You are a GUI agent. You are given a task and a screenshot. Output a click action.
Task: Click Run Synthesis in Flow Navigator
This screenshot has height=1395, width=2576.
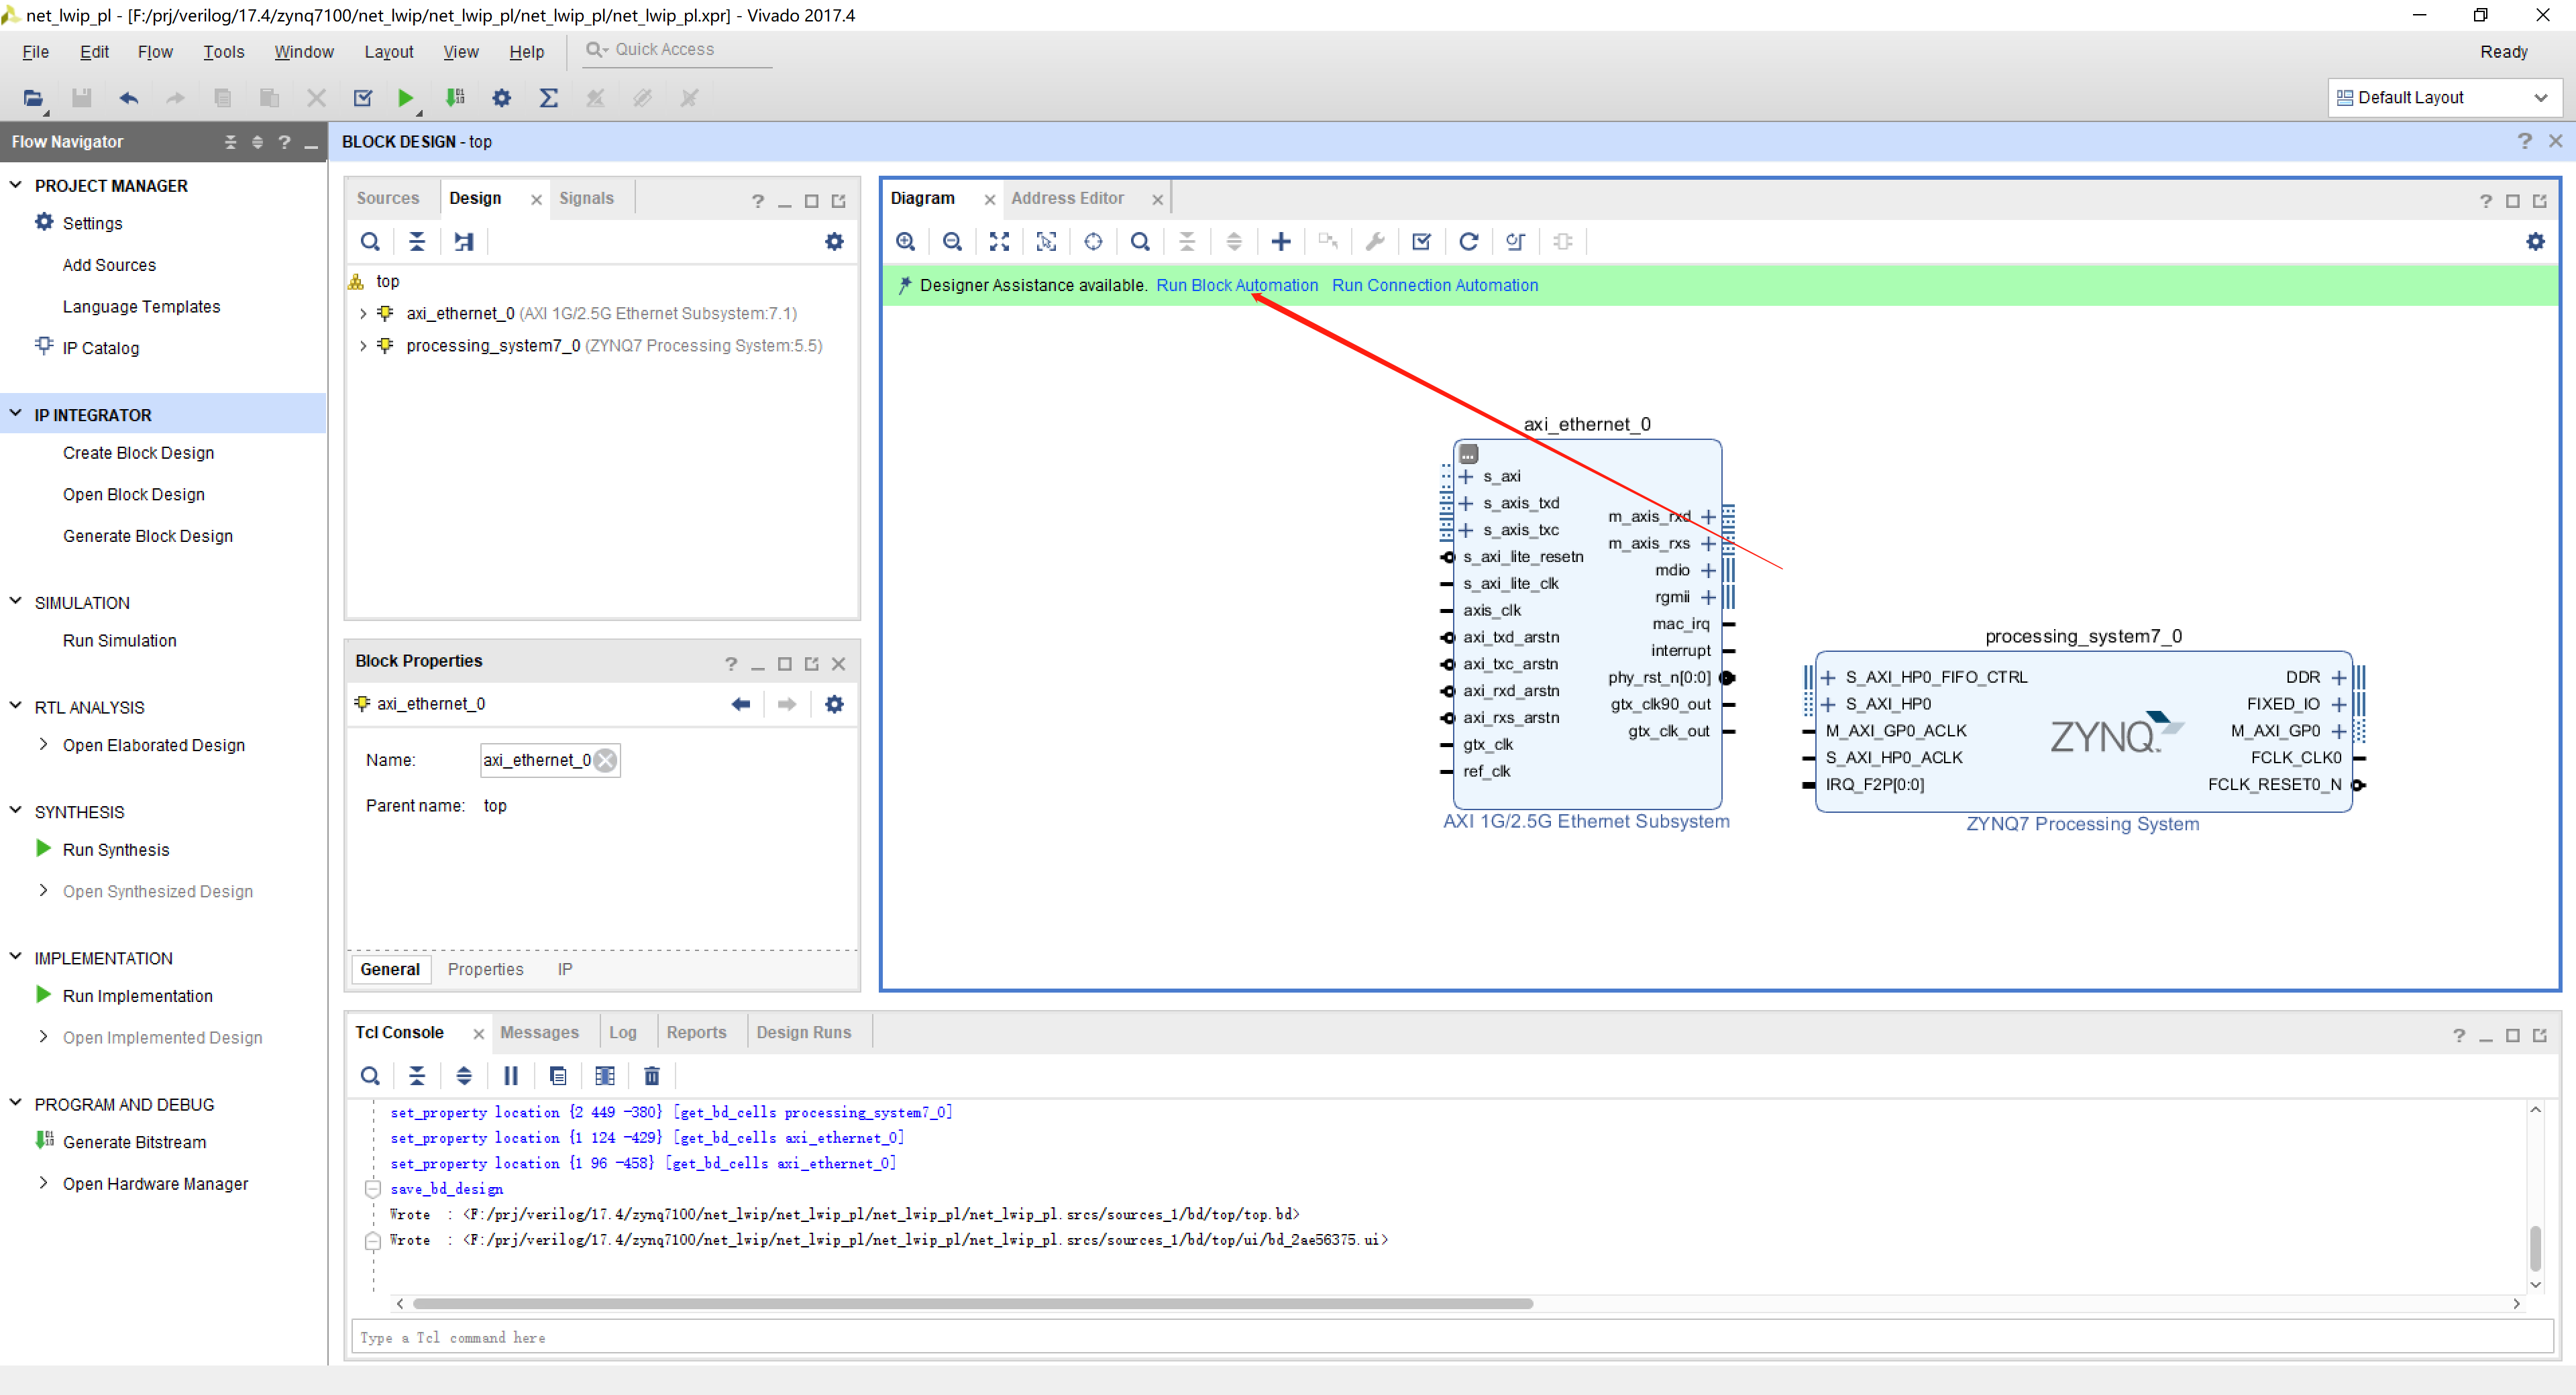(x=116, y=849)
